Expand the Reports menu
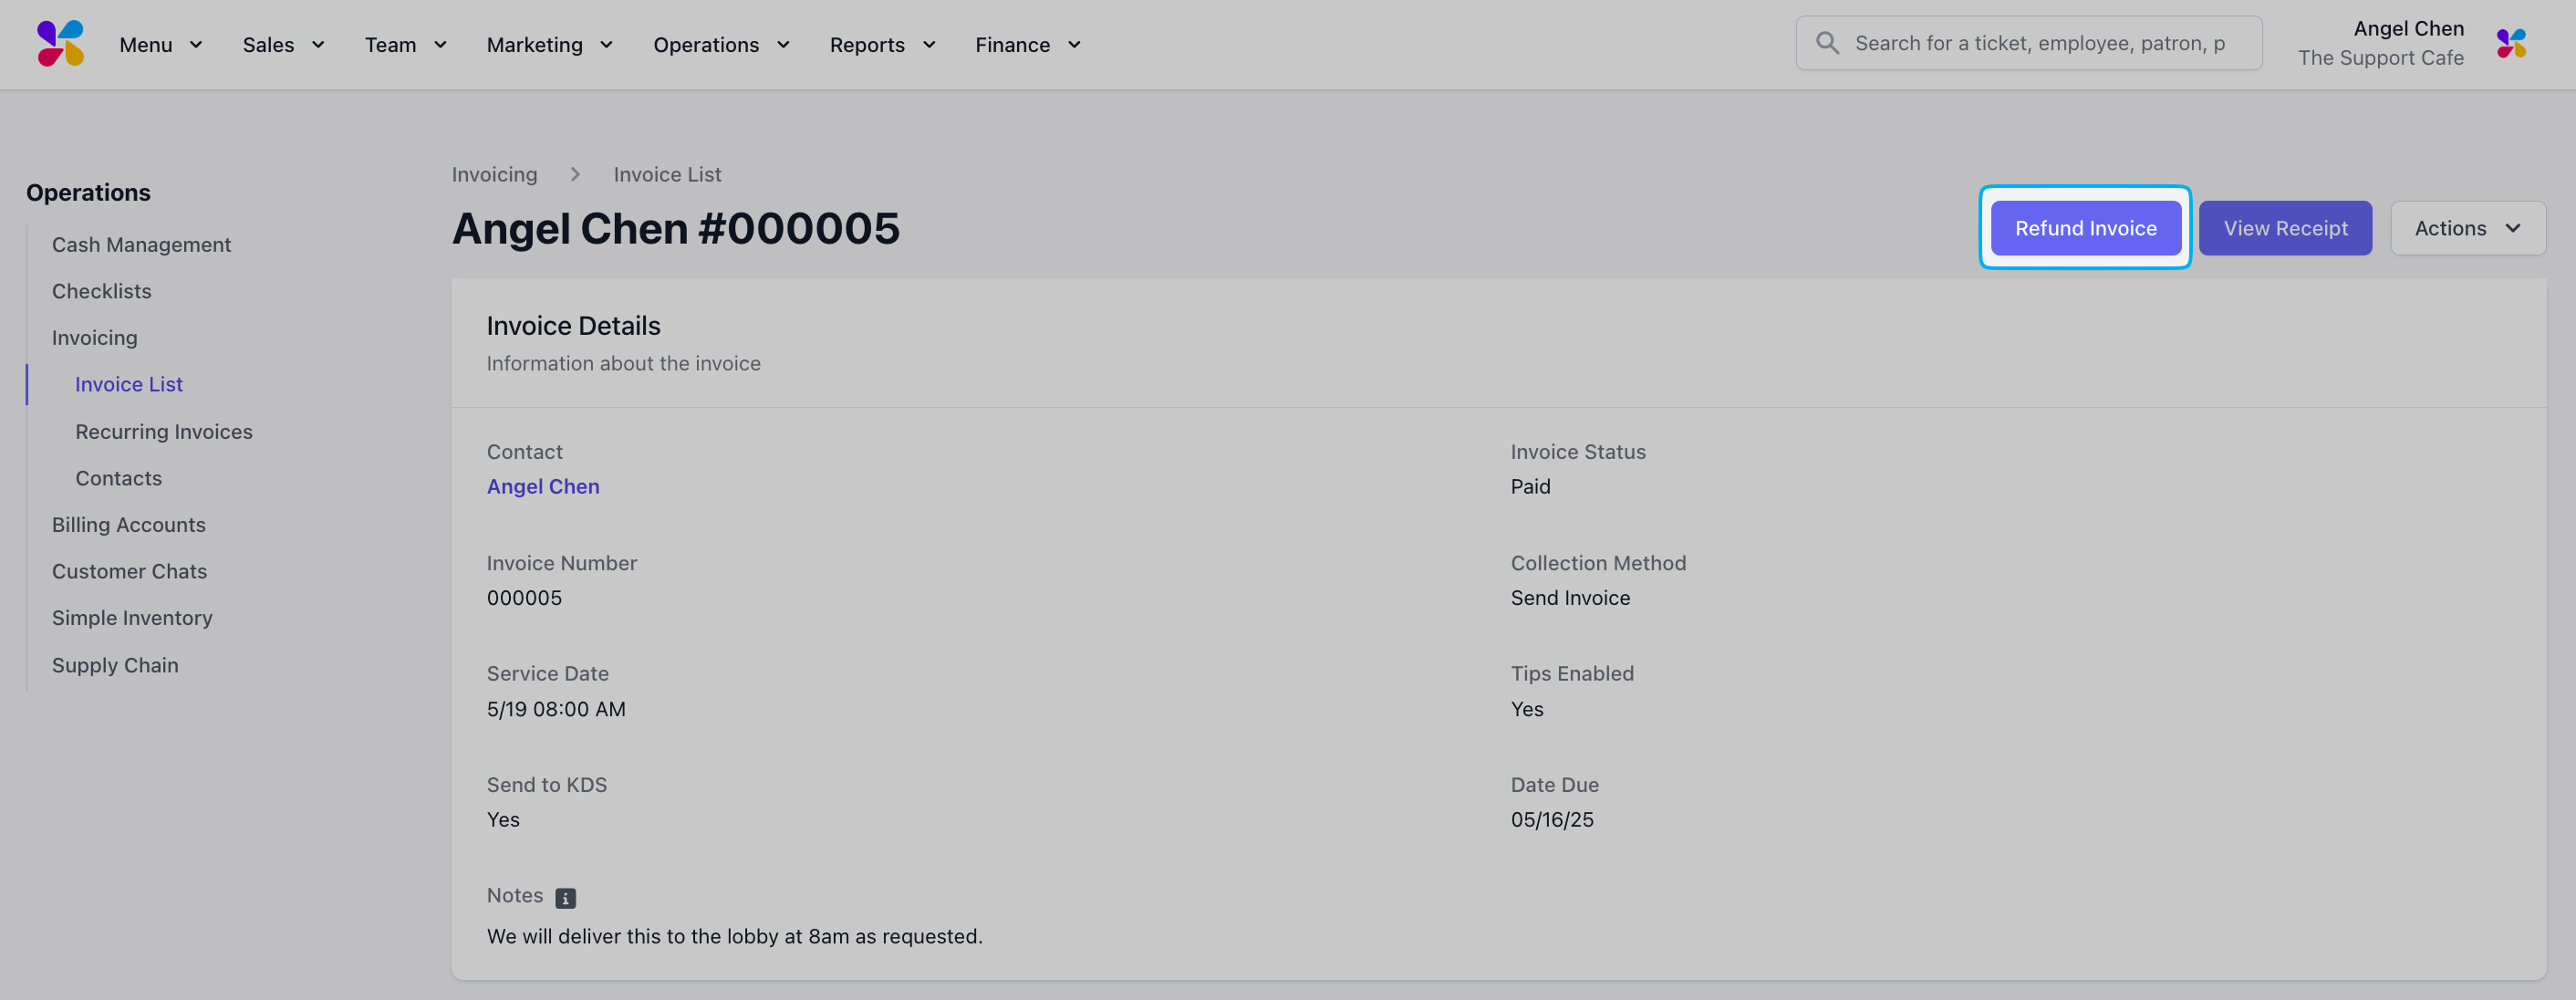 (882, 45)
